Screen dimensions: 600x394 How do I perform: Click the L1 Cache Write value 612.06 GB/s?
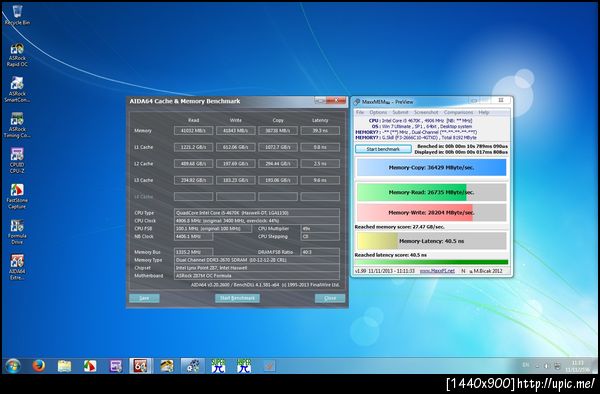click(236, 147)
